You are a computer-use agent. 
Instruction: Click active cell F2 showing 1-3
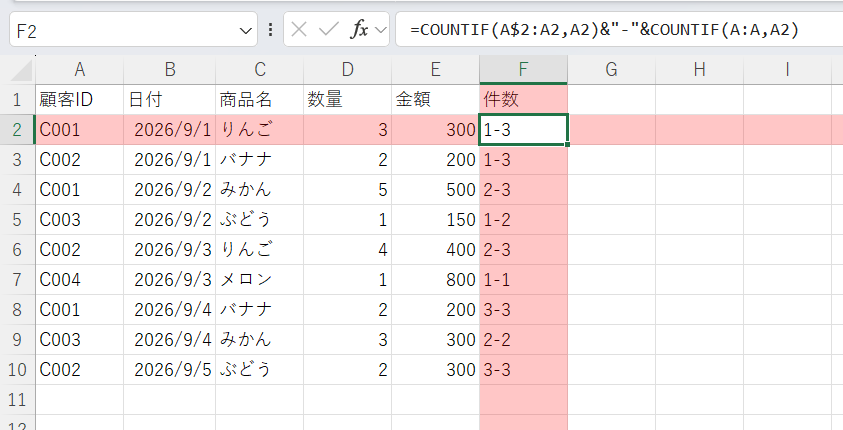[x=523, y=130]
